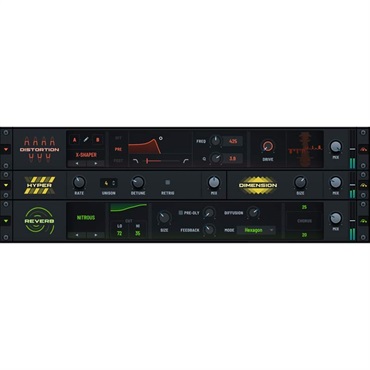This screenshot has height=370, width=370.
Task: Collapse the Distortion module
Action: coord(6,149)
